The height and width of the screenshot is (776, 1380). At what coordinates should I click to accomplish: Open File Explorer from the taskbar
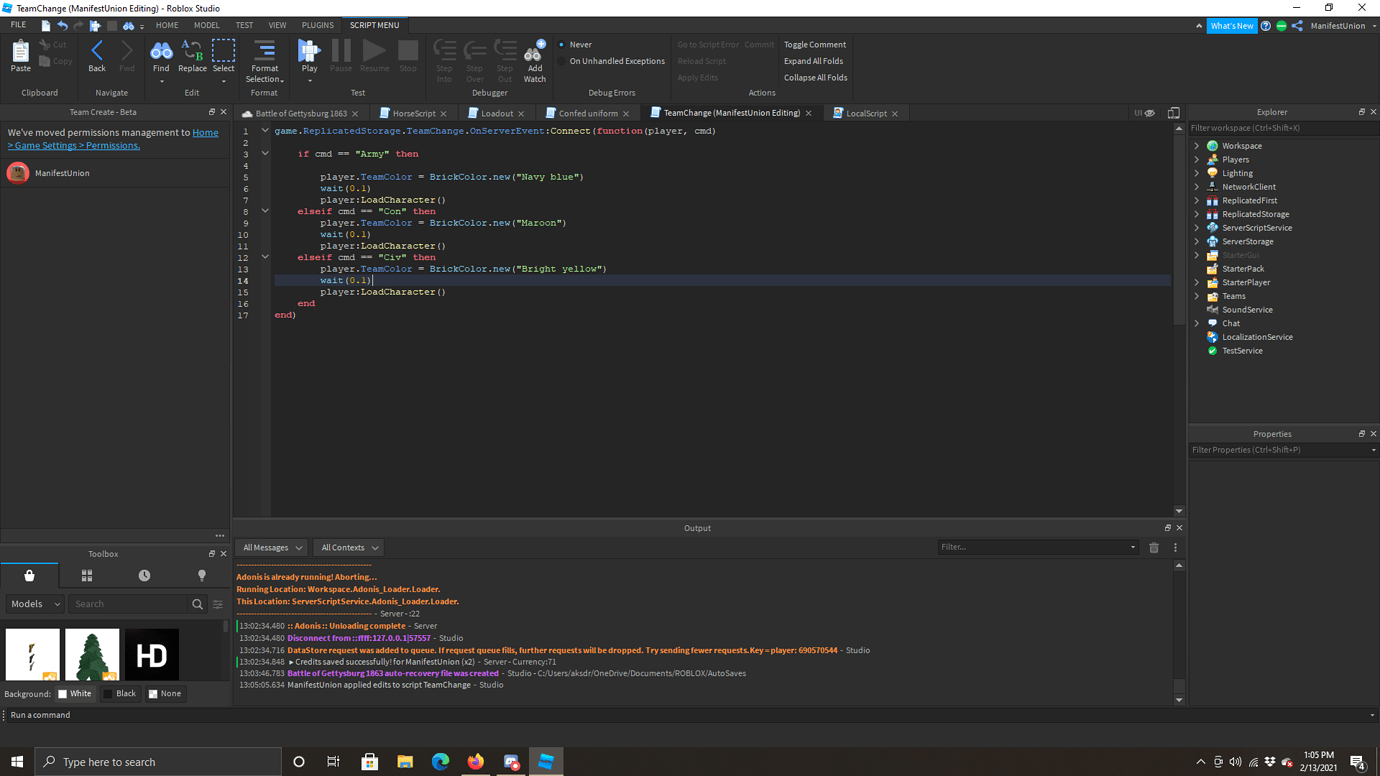coord(405,762)
